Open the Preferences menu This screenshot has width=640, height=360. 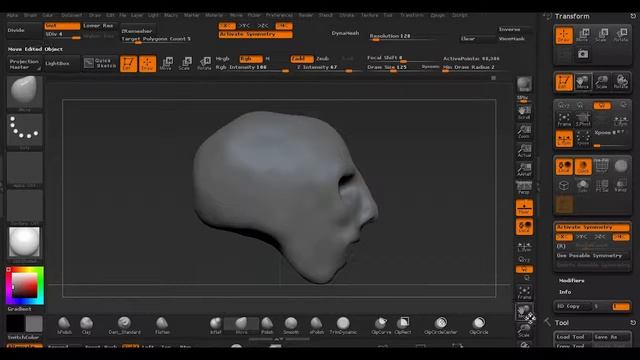[279, 15]
